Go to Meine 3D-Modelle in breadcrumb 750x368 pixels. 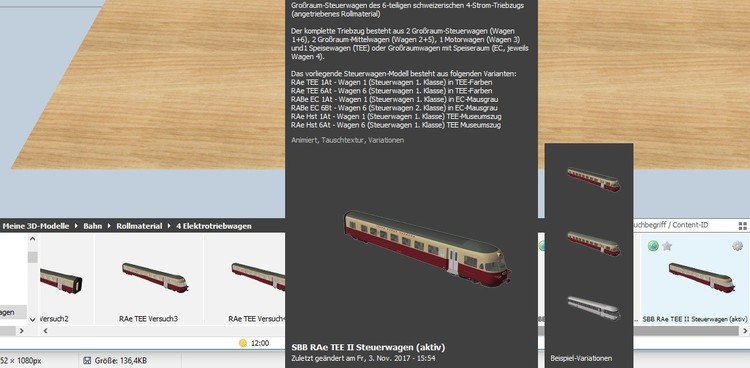36,226
